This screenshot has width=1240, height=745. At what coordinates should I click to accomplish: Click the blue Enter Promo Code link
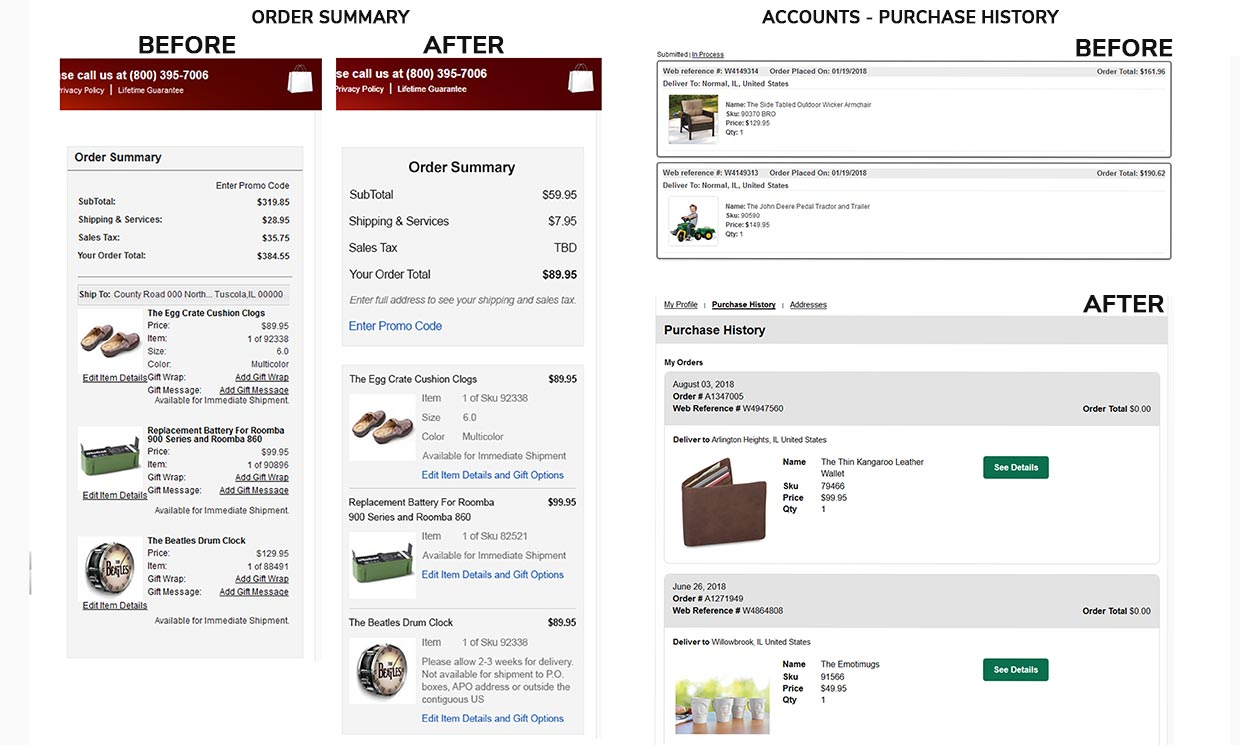(395, 326)
